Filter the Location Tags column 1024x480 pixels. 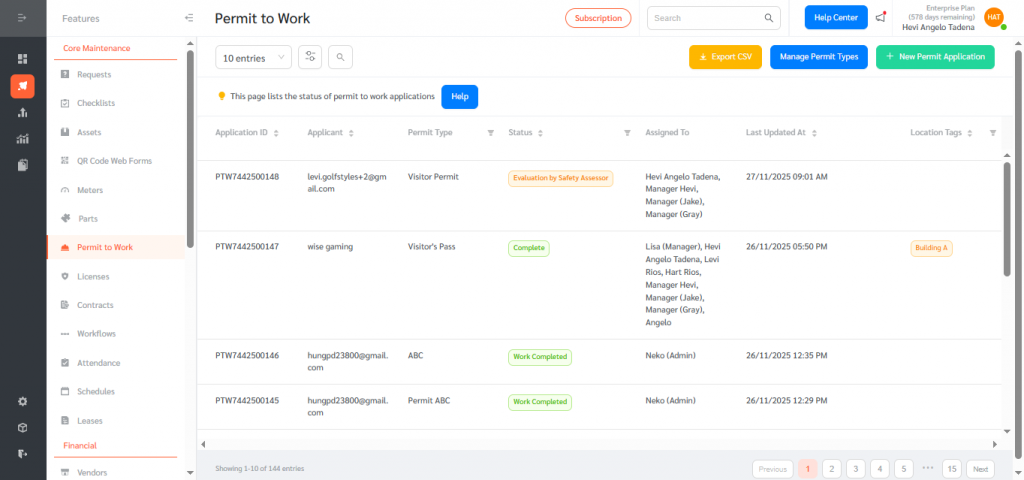992,133
